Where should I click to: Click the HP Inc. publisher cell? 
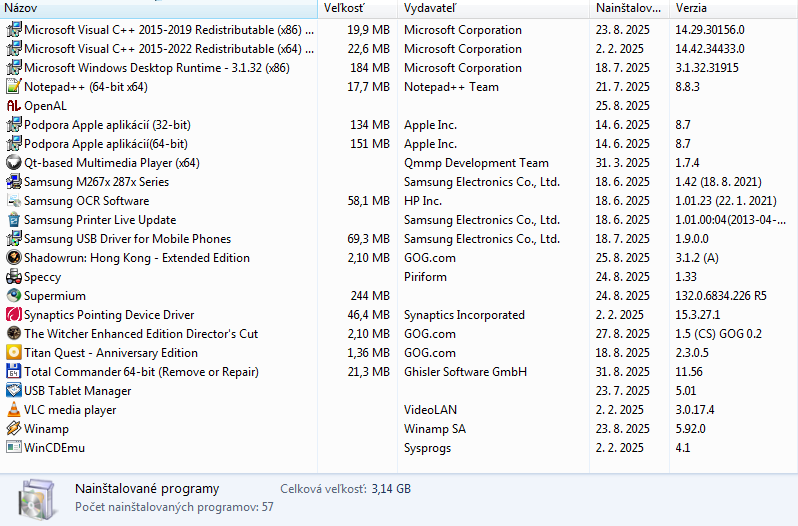click(x=423, y=201)
